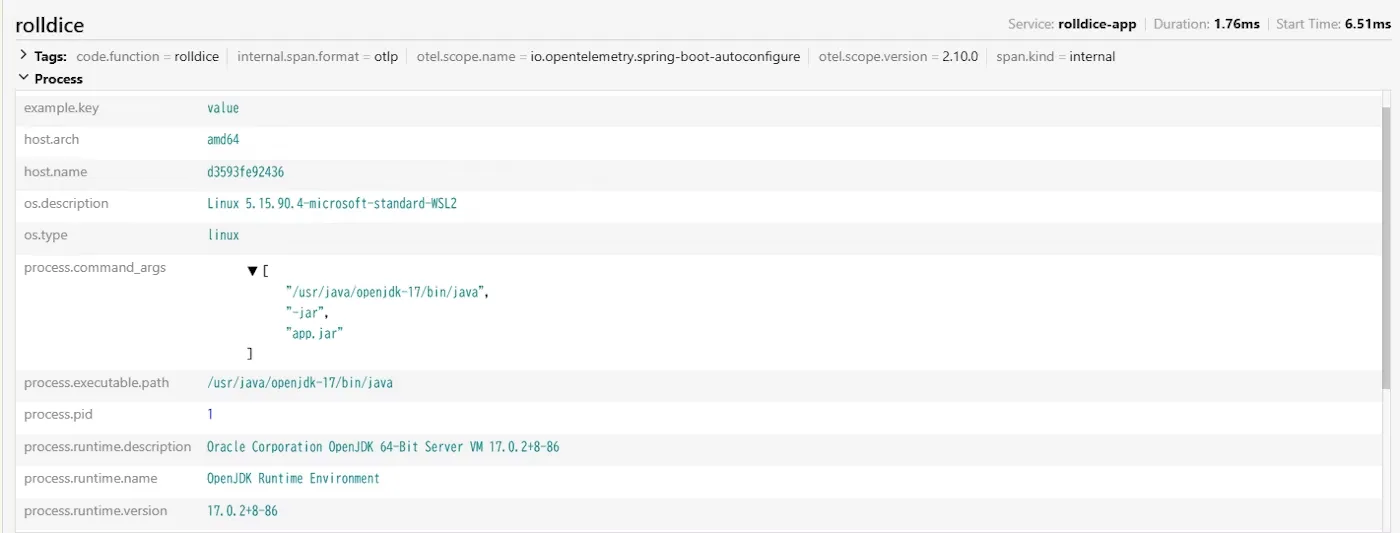The width and height of the screenshot is (1400, 533).
Task: Click the Service rolldice-app label
Action: [x=1072, y=24]
